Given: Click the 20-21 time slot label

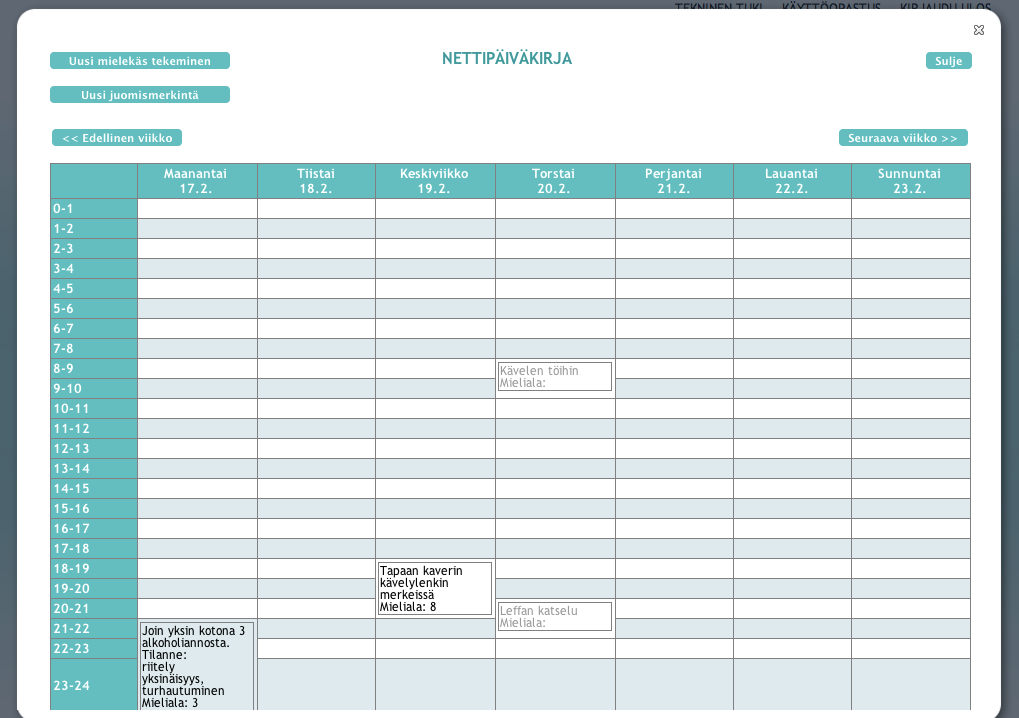Looking at the screenshot, I should tap(94, 609).
